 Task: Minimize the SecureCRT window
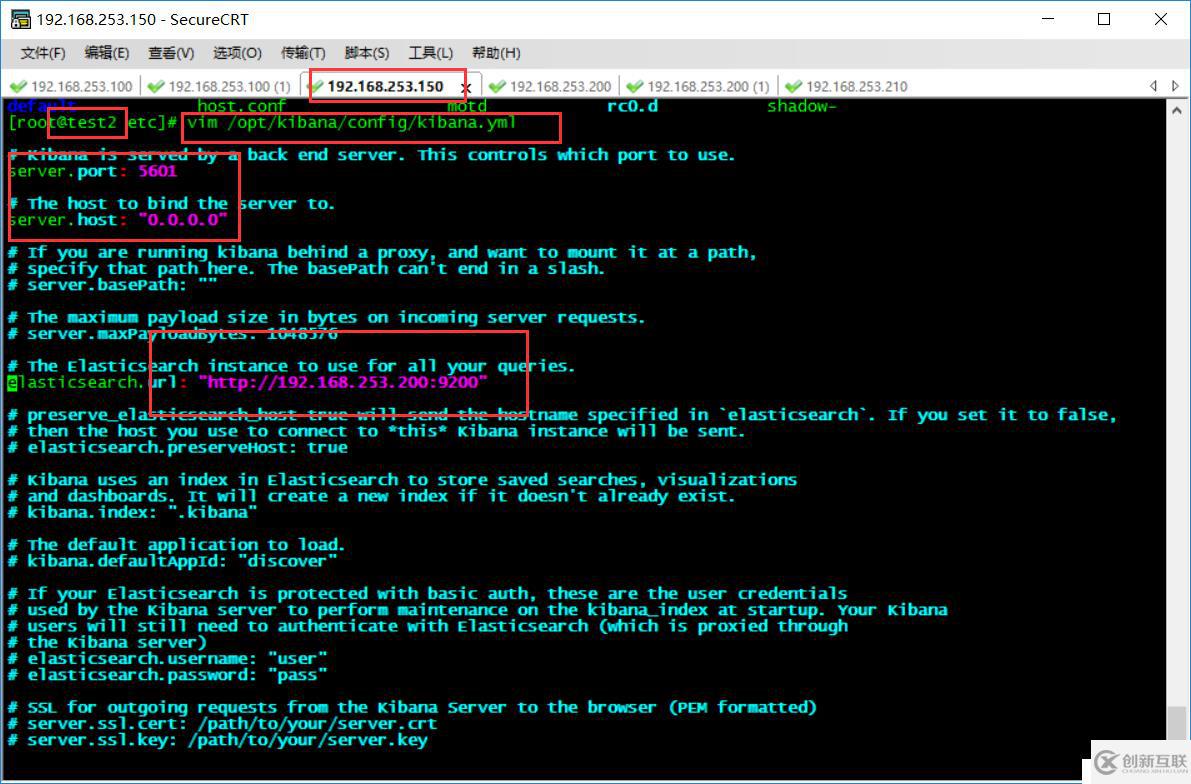coord(1048,19)
